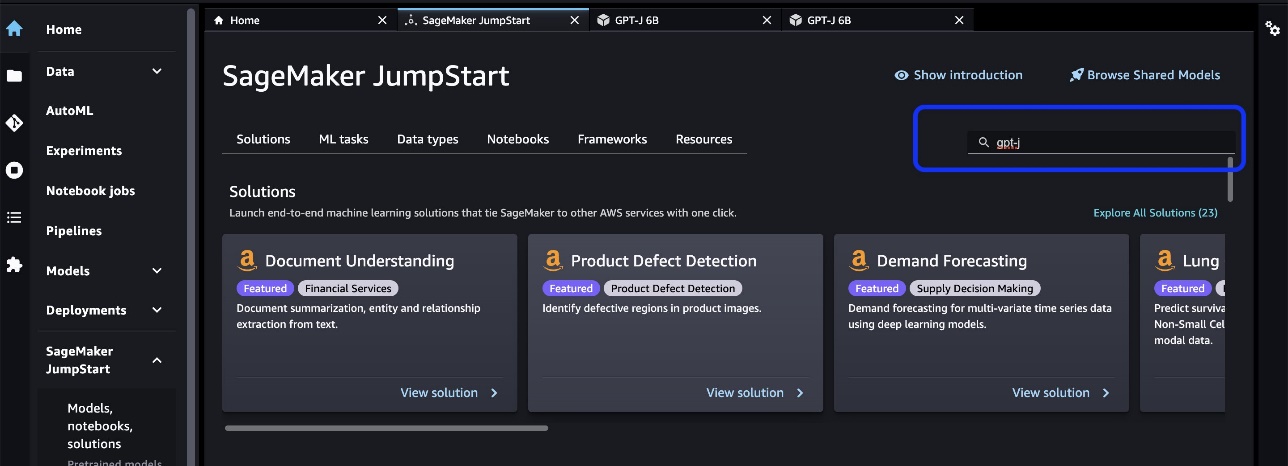The image size is (1288, 466).
Task: Close the first GPT-J 6B tab
Action: 767,20
